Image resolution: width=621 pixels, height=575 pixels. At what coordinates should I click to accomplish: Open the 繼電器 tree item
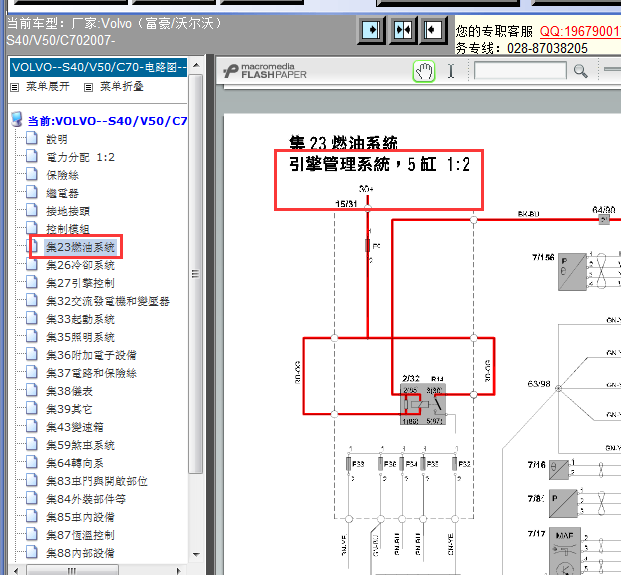tap(62, 193)
